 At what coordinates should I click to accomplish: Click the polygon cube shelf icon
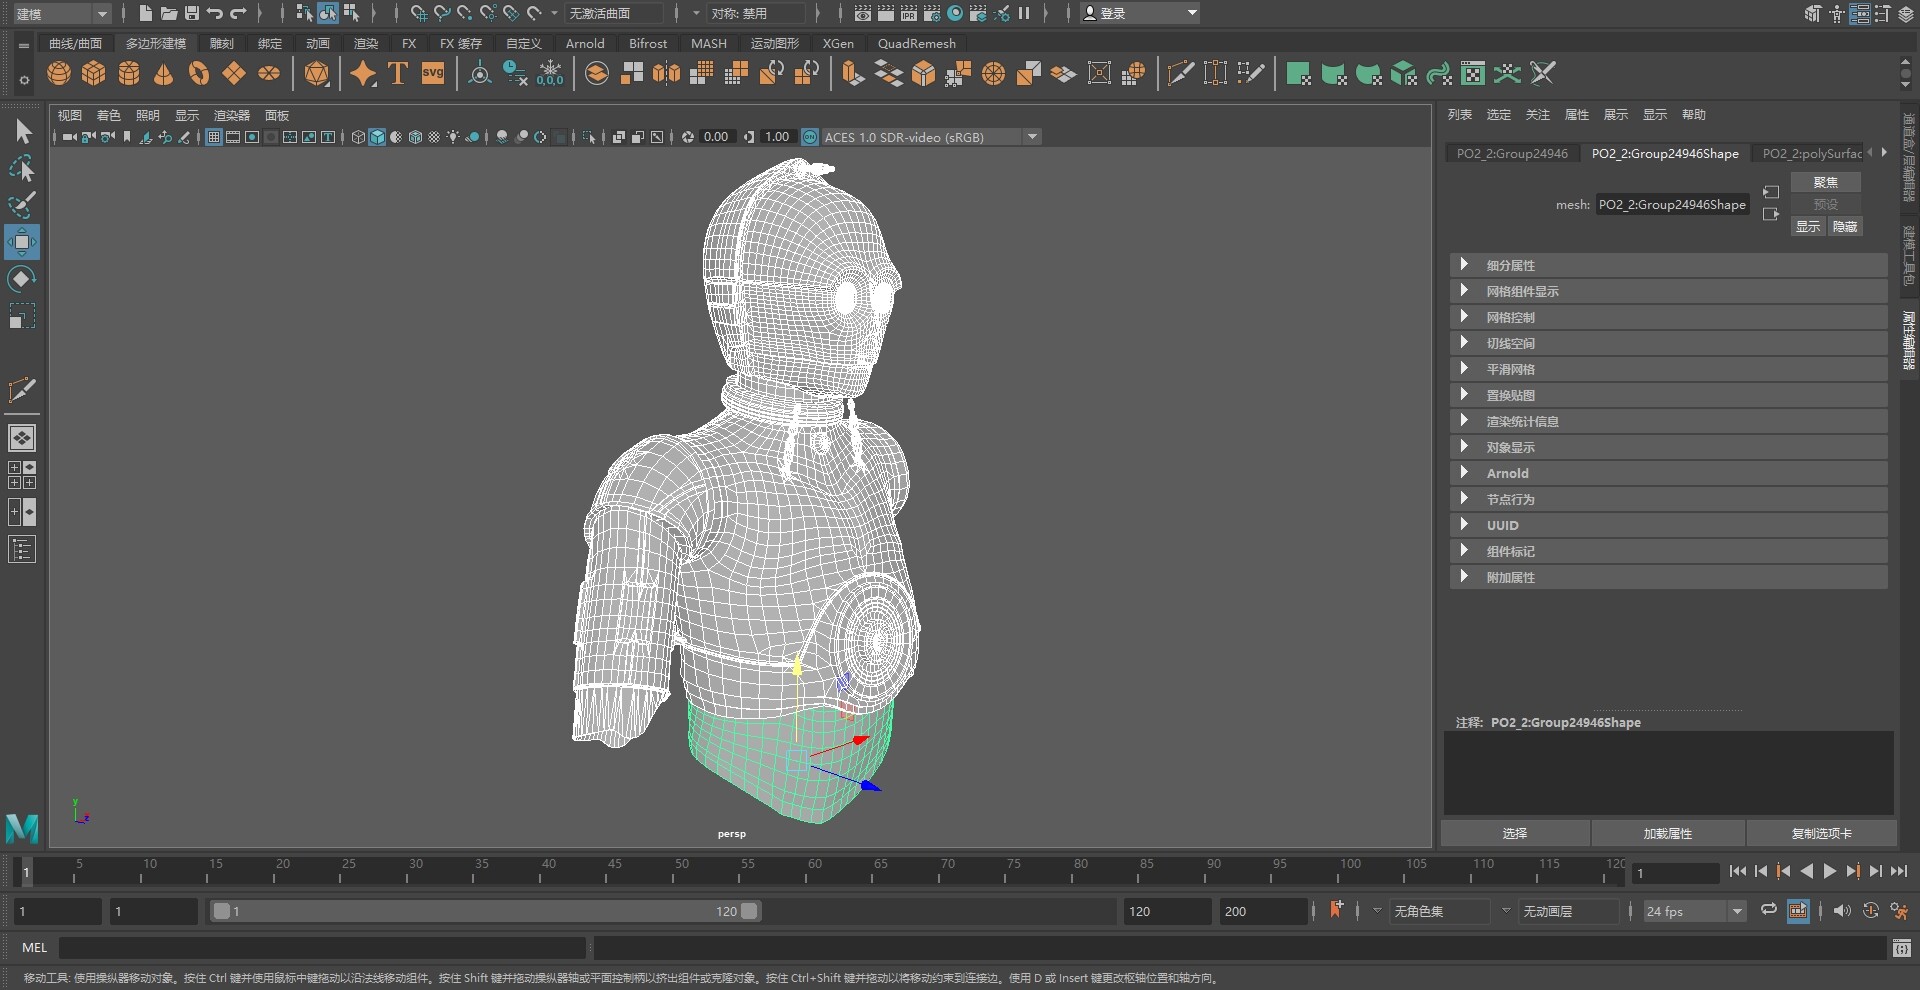[x=94, y=74]
